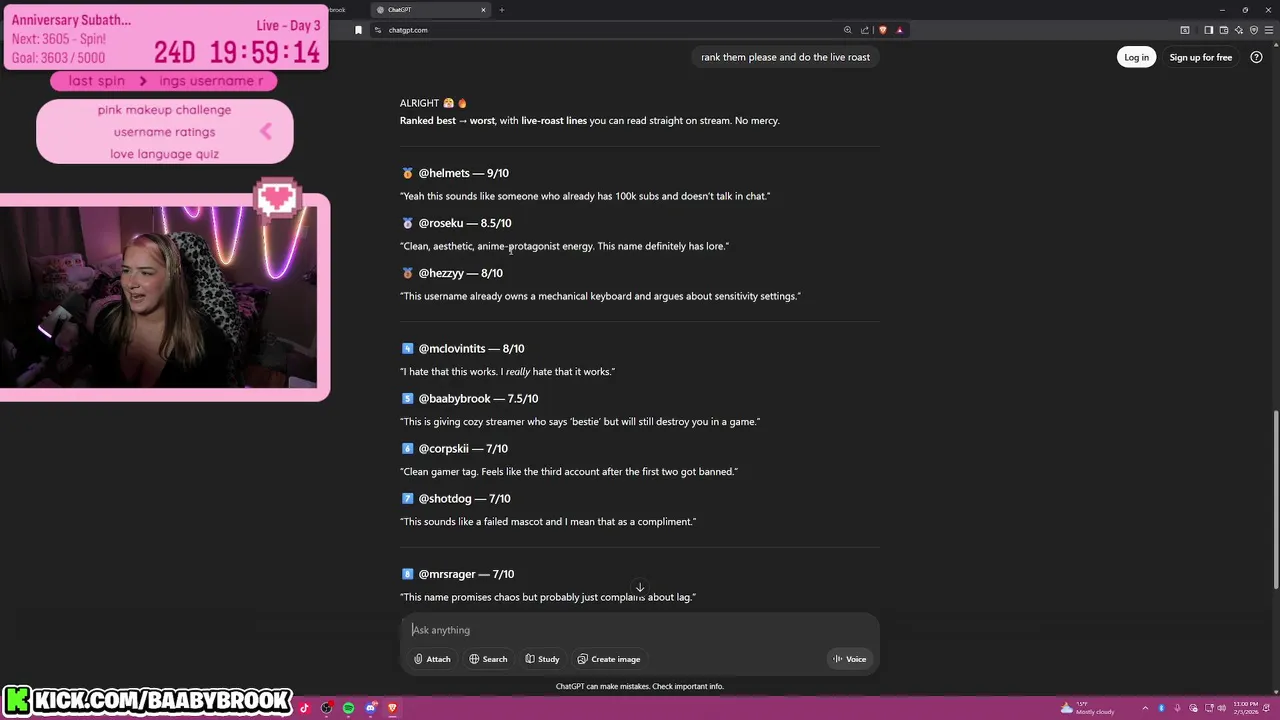
Task: Open the browser hamburger menu
Action: (x=1268, y=30)
